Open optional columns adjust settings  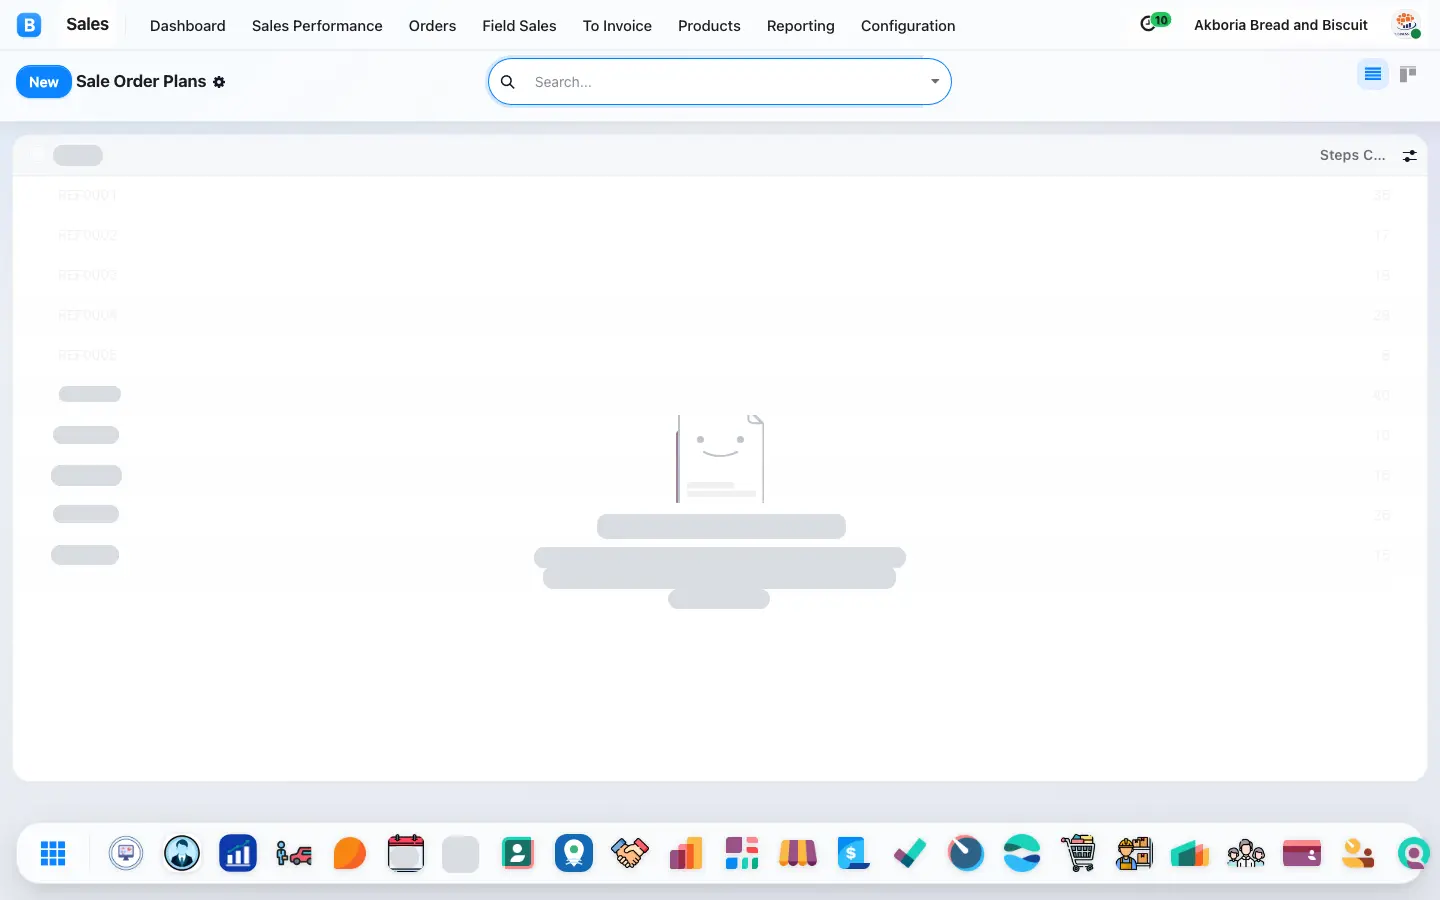(x=1410, y=156)
